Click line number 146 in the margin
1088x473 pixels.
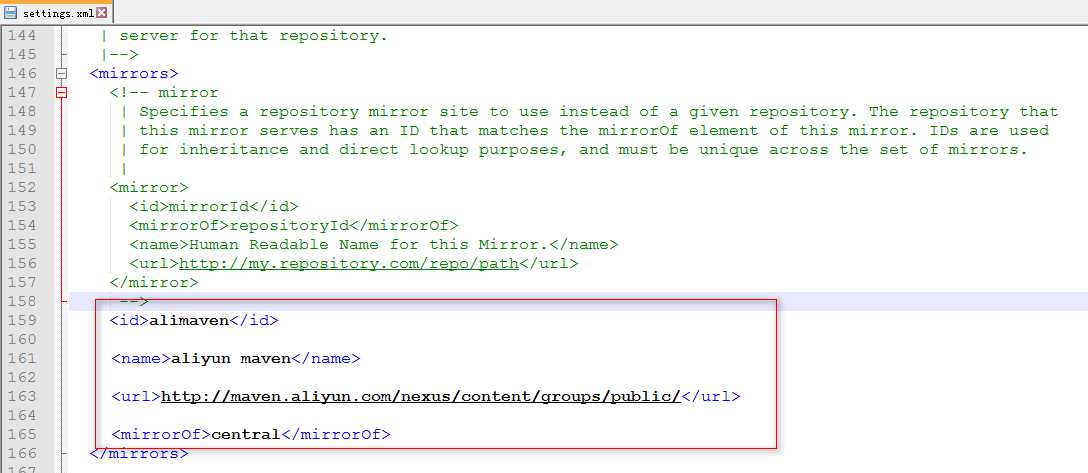[x=21, y=74]
